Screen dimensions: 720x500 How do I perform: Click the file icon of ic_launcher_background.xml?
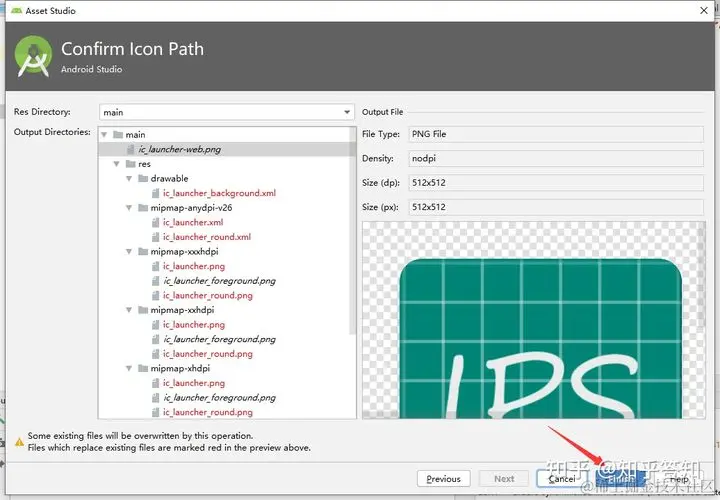(x=156, y=193)
